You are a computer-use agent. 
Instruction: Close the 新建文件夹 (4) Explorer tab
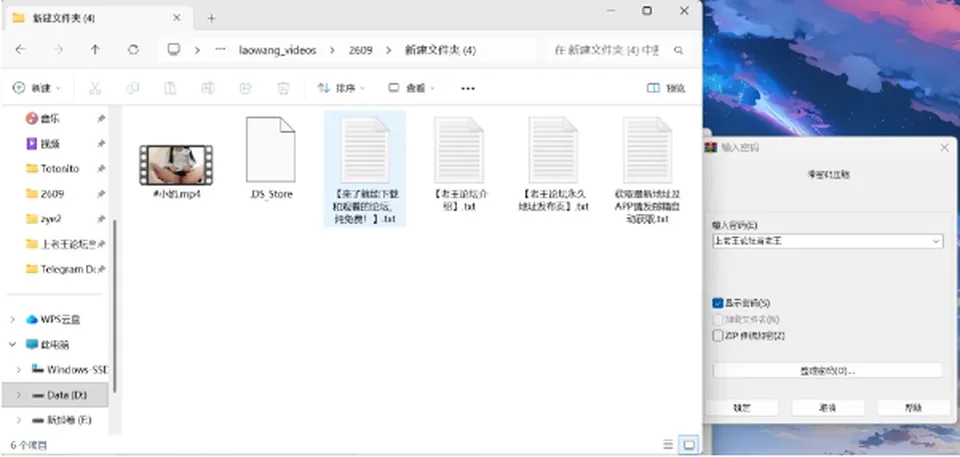176,18
